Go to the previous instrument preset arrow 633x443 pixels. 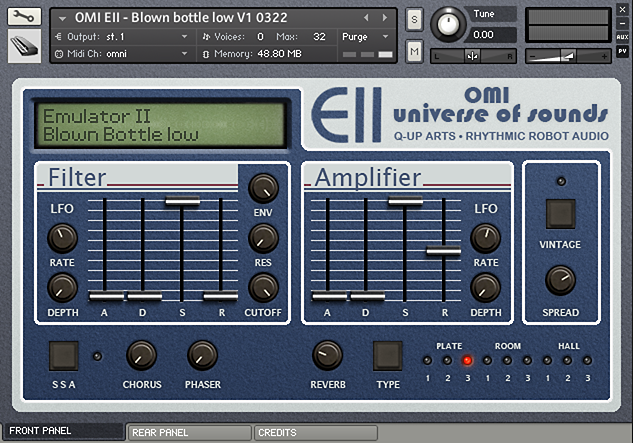pos(366,17)
